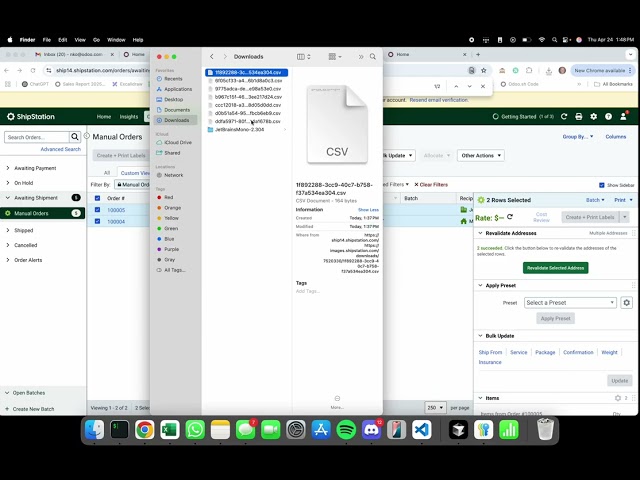640x480 pixels.
Task: Open the ShipStation account user icon
Action: [623, 117]
